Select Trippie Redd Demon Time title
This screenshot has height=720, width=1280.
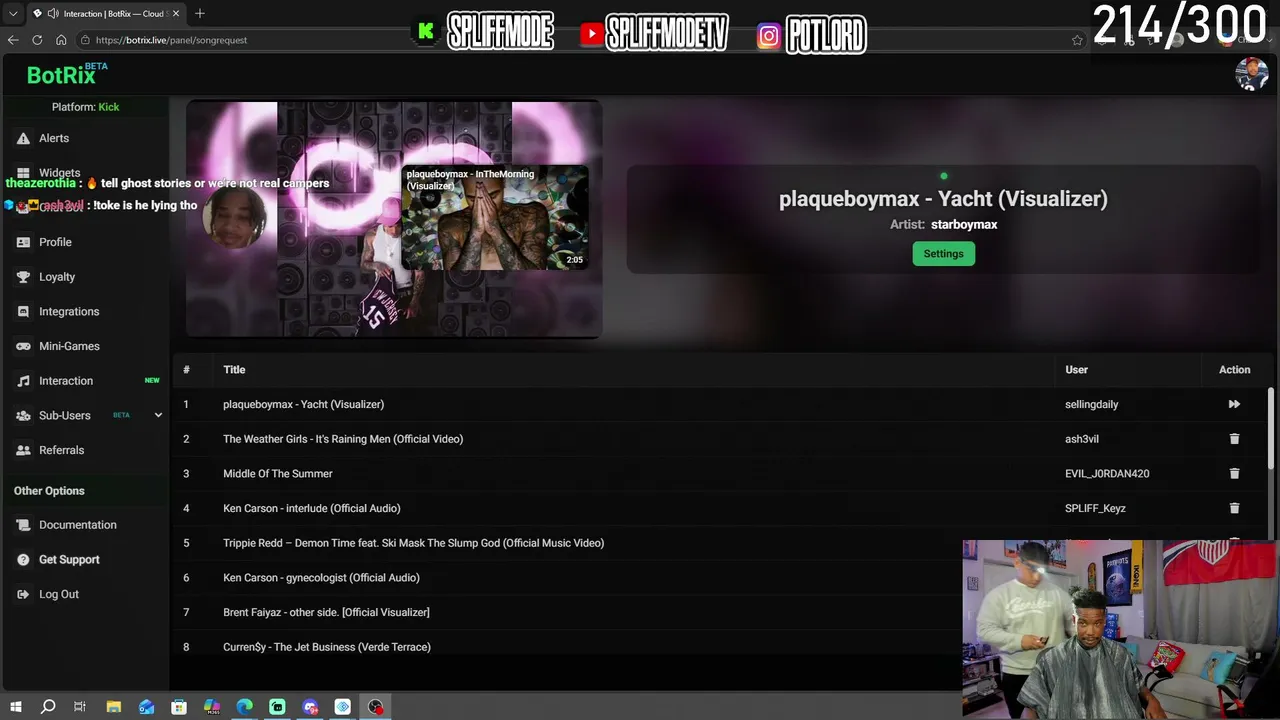coord(413,543)
